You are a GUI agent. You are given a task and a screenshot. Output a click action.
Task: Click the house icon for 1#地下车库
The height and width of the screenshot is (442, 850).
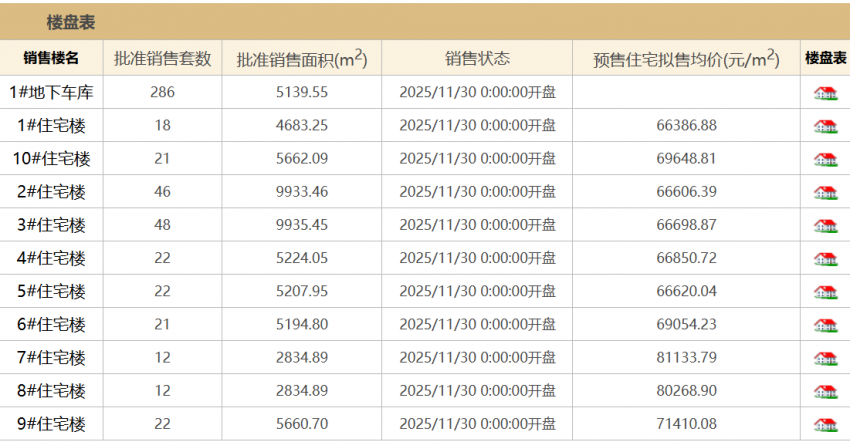point(825,93)
